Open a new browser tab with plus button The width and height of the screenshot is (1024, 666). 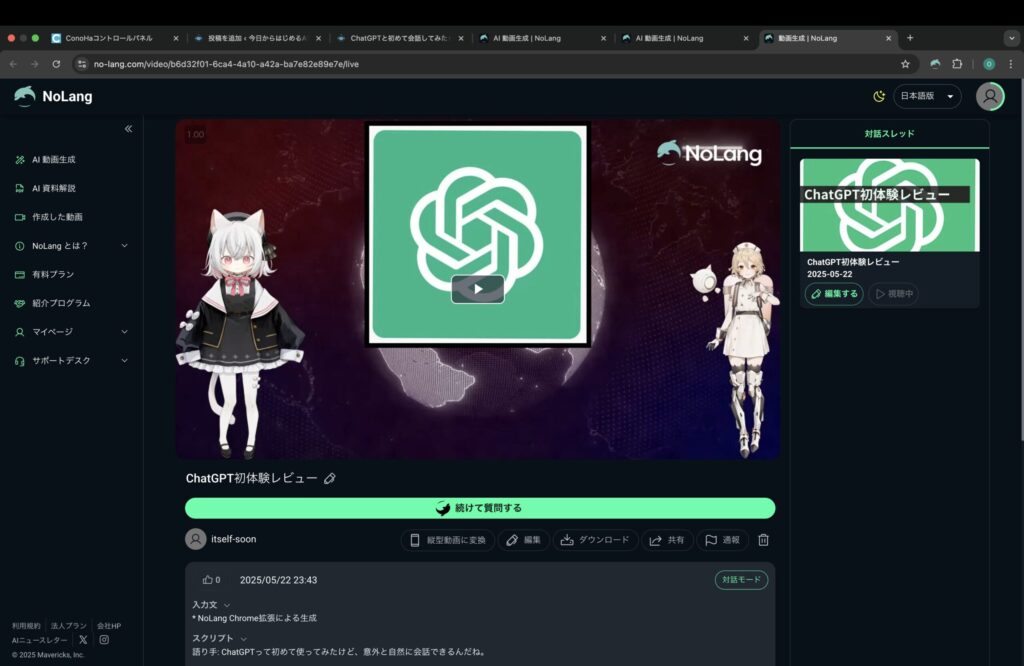click(910, 38)
